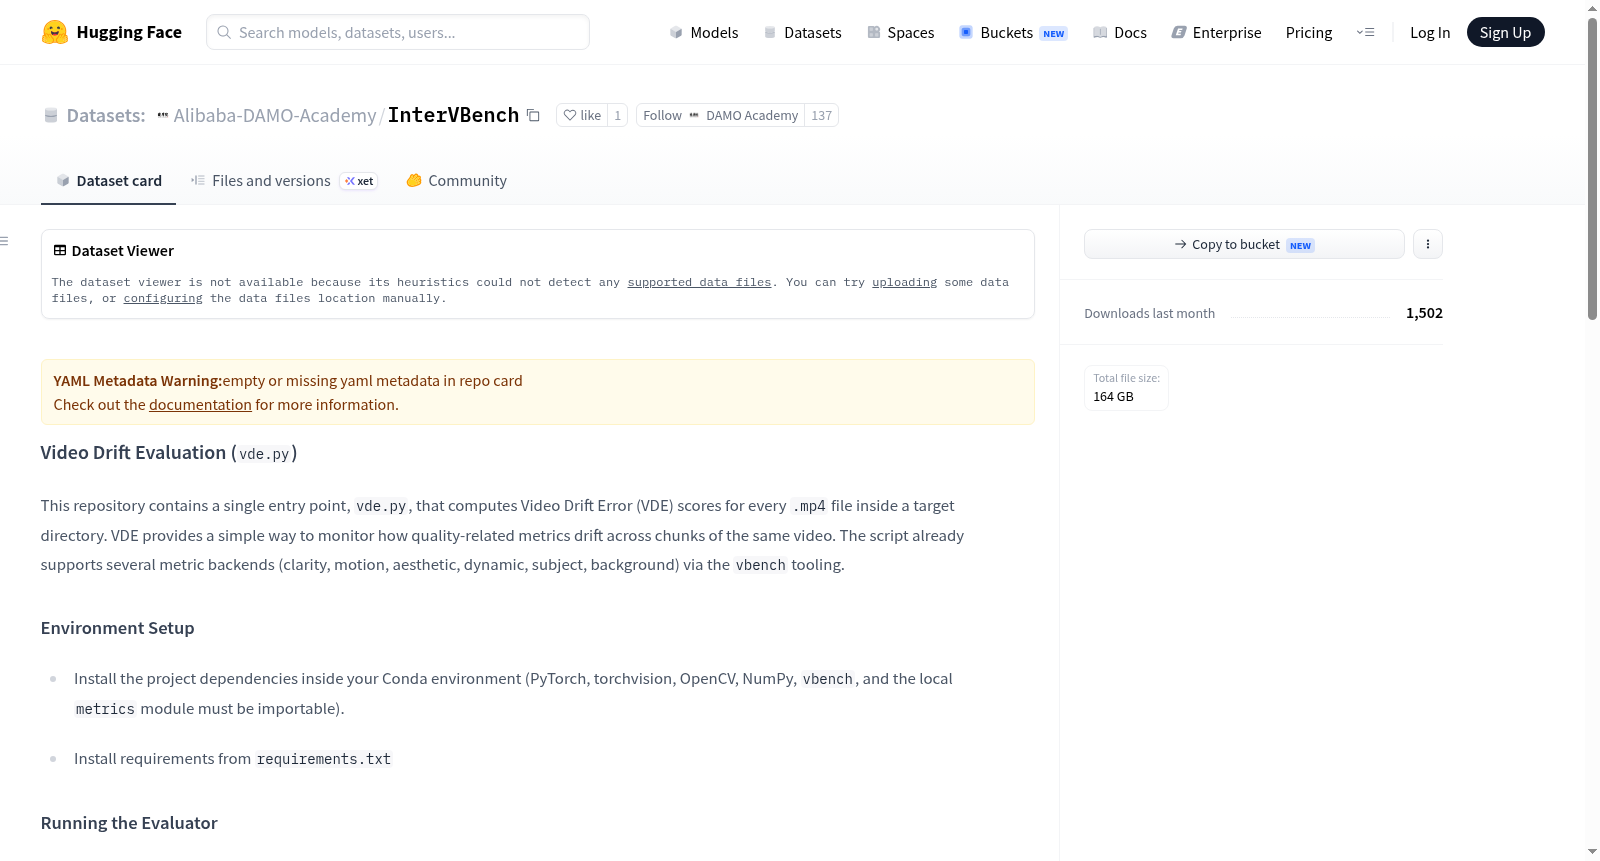Open the InterVBench dataset title link
Image resolution: width=1600 pixels, height=861 pixels.
pyautogui.click(x=453, y=115)
